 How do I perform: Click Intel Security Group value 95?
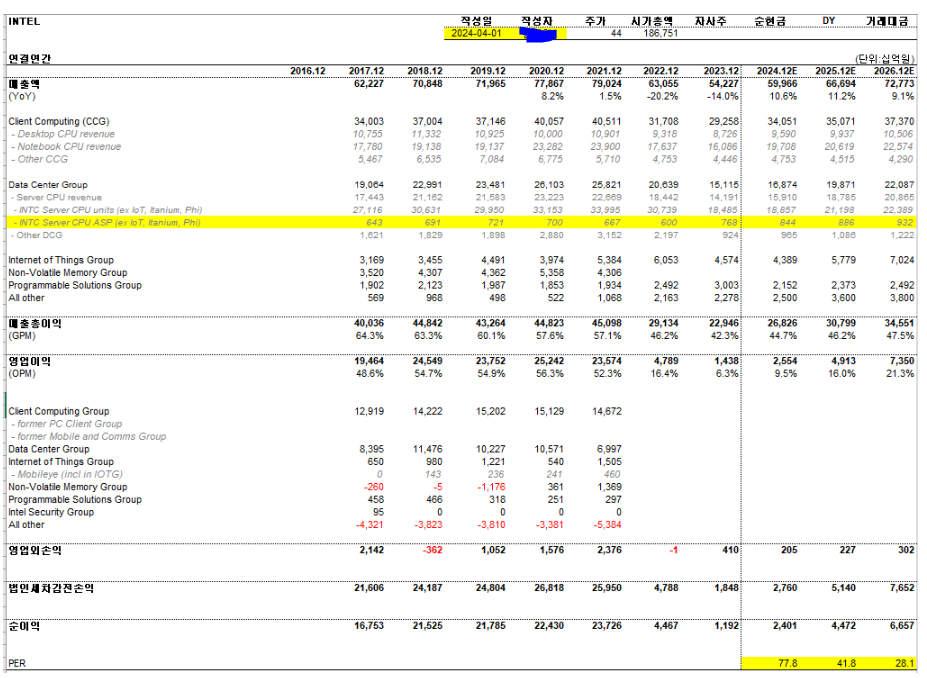click(378, 512)
